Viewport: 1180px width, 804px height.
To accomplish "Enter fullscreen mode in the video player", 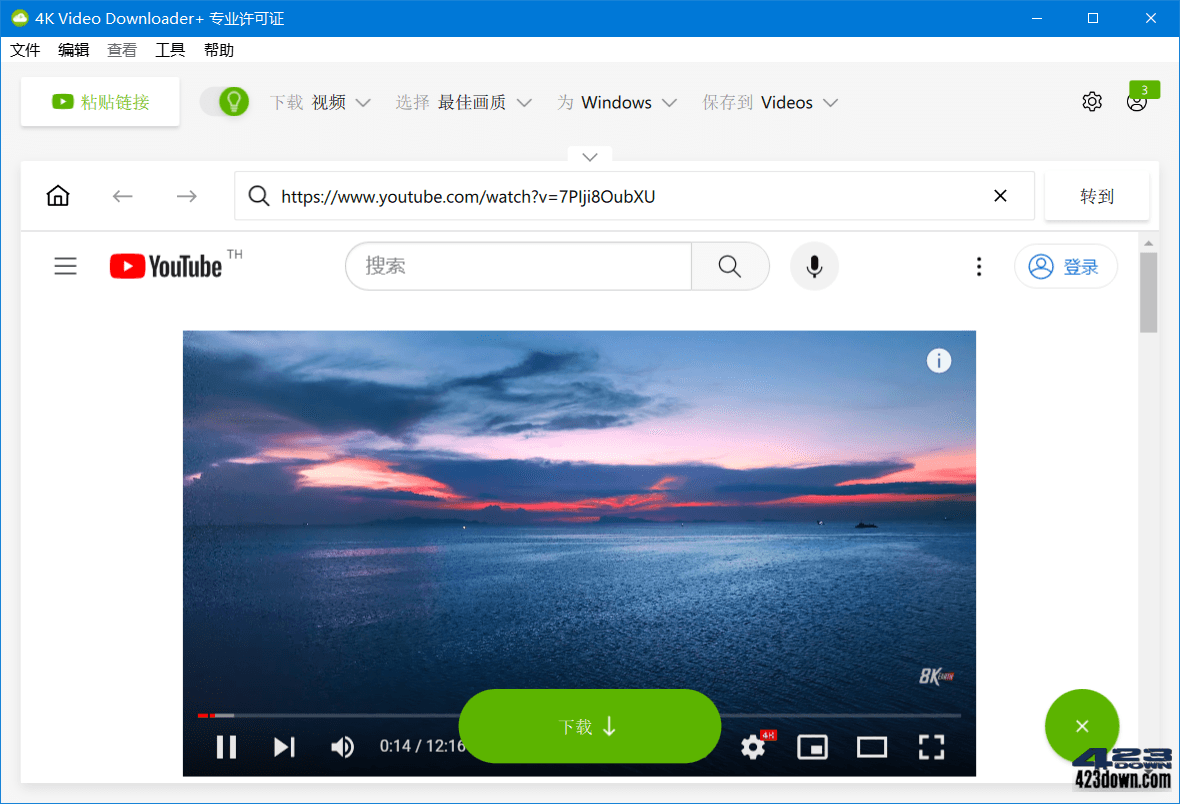I will point(931,746).
